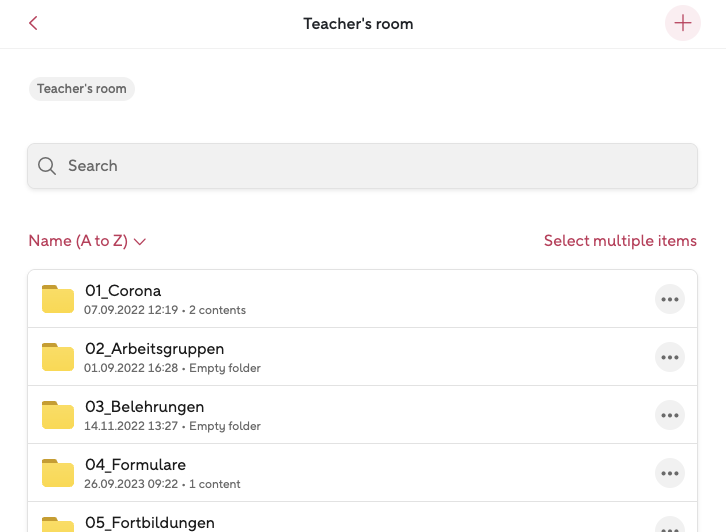Open the 02_Arbeitsgruppen folder by name
Viewport: 726px width, 532px height.
(154, 349)
